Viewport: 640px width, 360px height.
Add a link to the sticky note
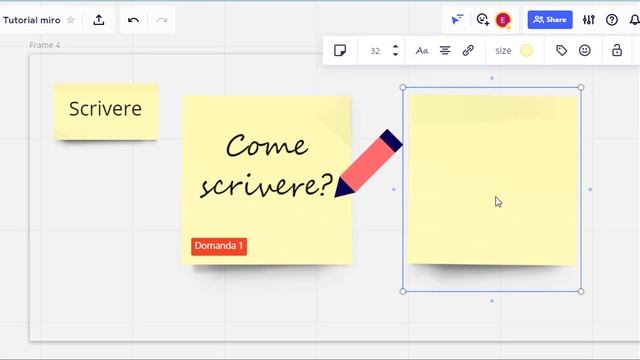tap(468, 51)
